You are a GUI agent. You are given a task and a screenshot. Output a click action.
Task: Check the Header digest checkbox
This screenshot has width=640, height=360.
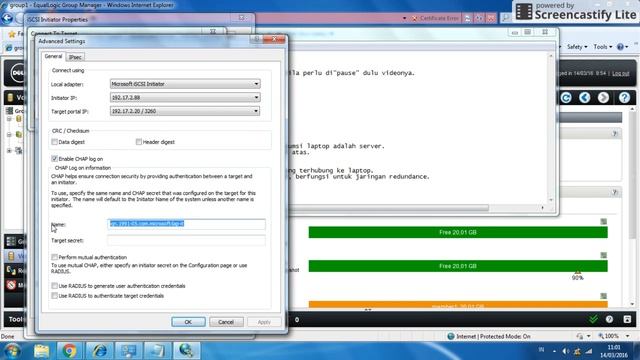[139, 142]
